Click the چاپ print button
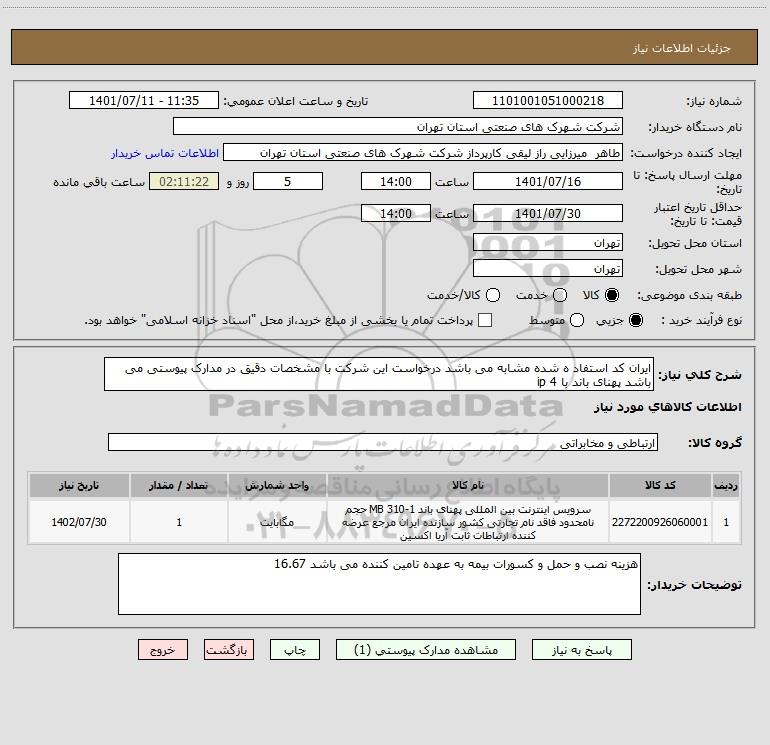Image resolution: width=770 pixels, height=745 pixels. [295, 650]
